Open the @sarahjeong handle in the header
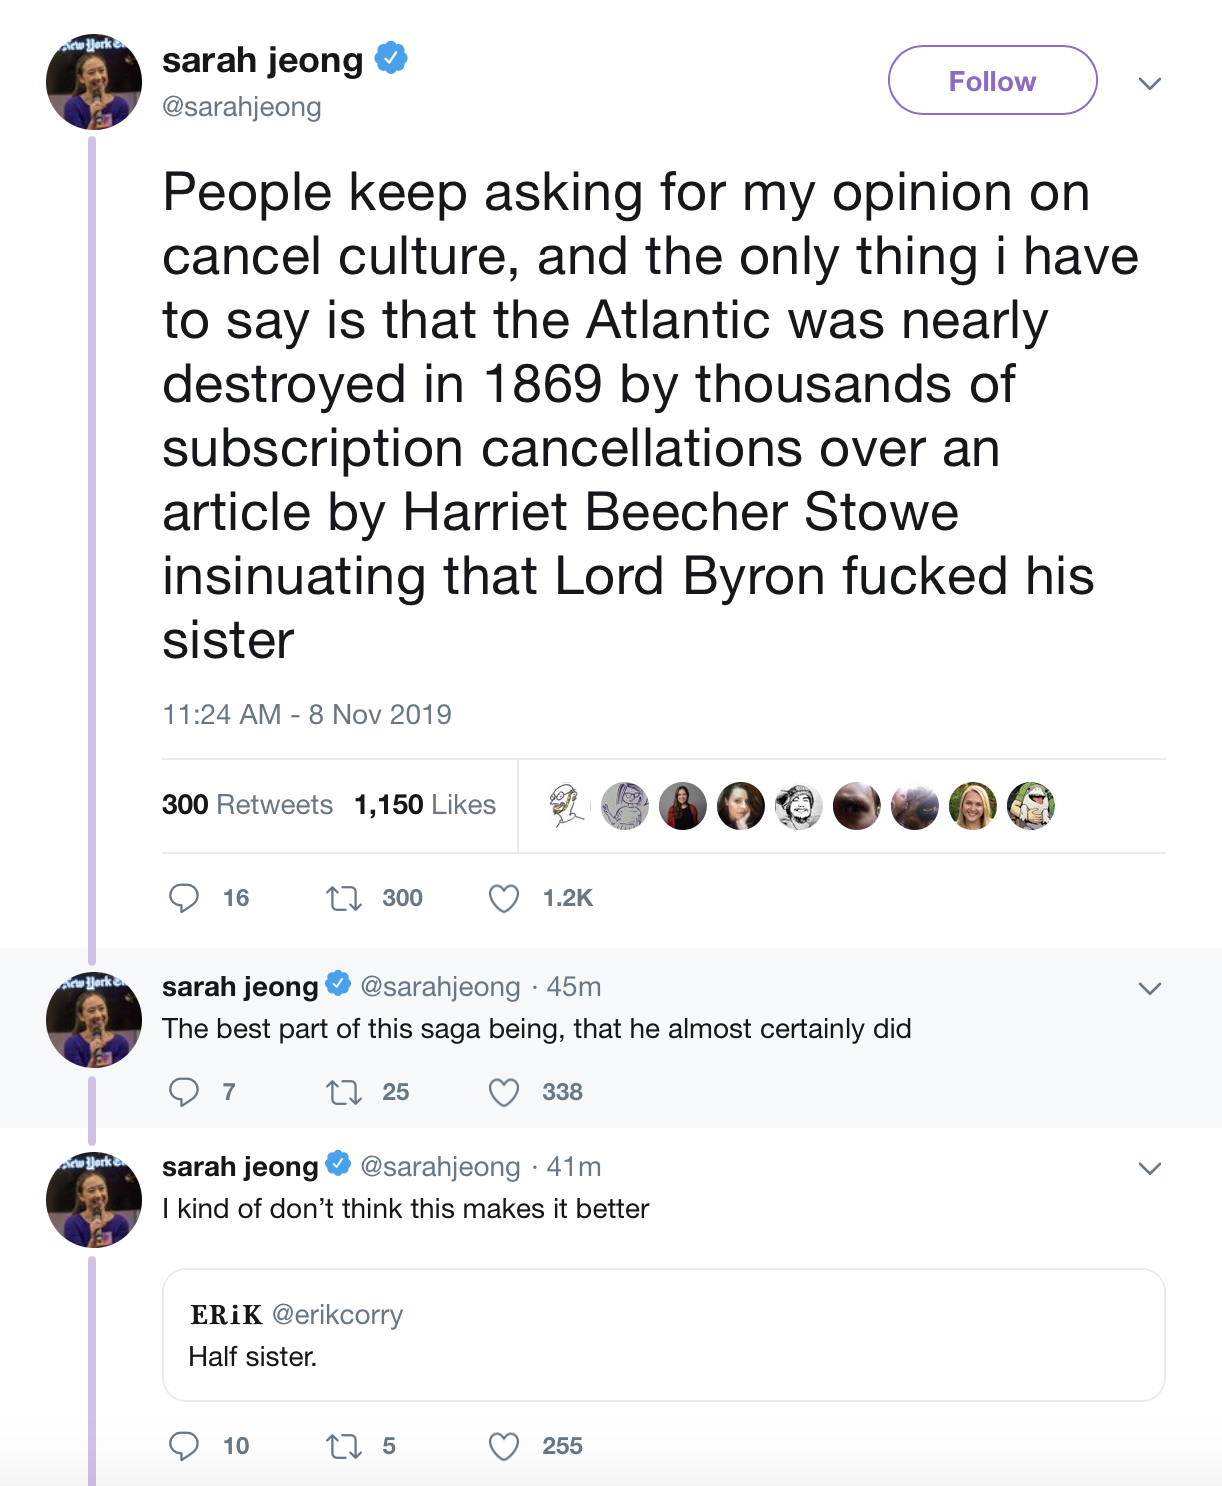 [242, 107]
